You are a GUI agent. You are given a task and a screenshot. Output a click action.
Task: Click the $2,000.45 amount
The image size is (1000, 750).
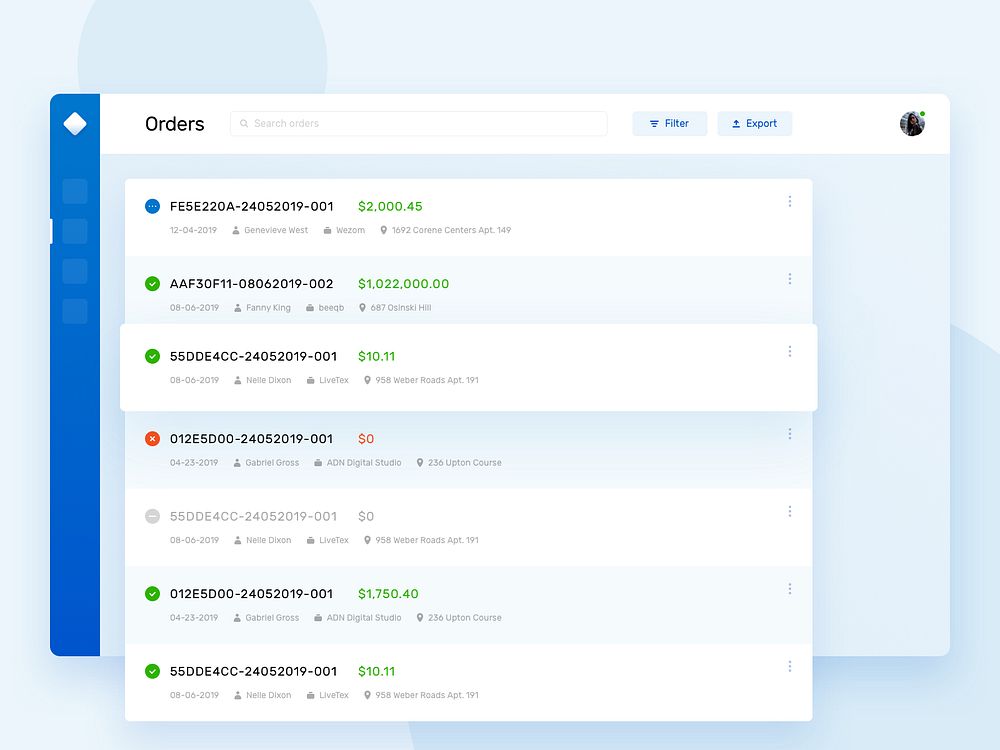[x=390, y=206]
